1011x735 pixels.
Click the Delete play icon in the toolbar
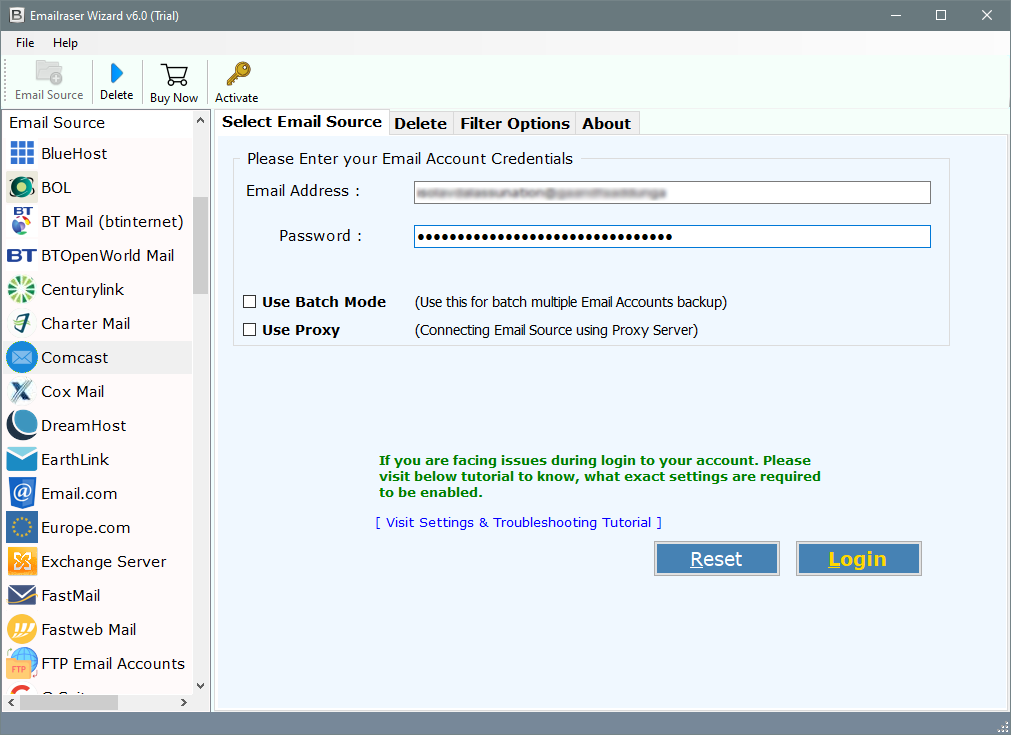[x=117, y=73]
